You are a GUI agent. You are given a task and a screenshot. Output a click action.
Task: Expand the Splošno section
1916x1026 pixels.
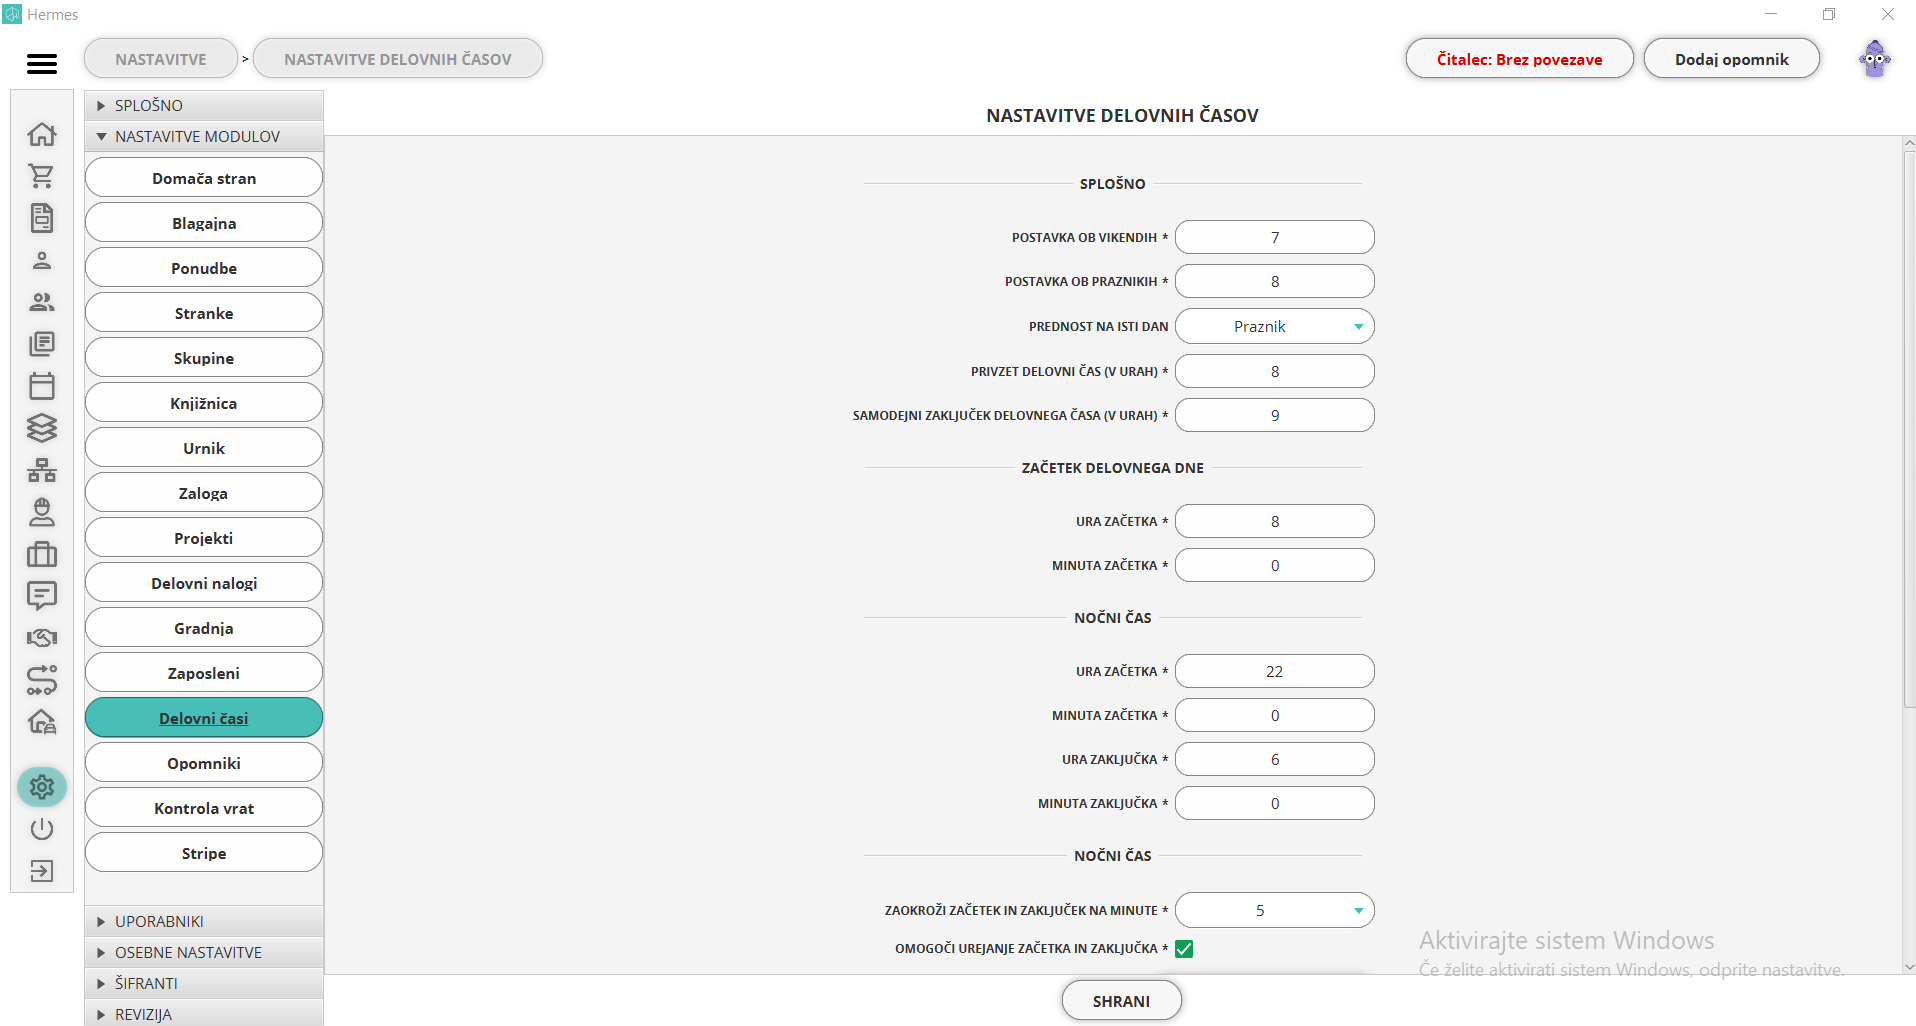204,105
